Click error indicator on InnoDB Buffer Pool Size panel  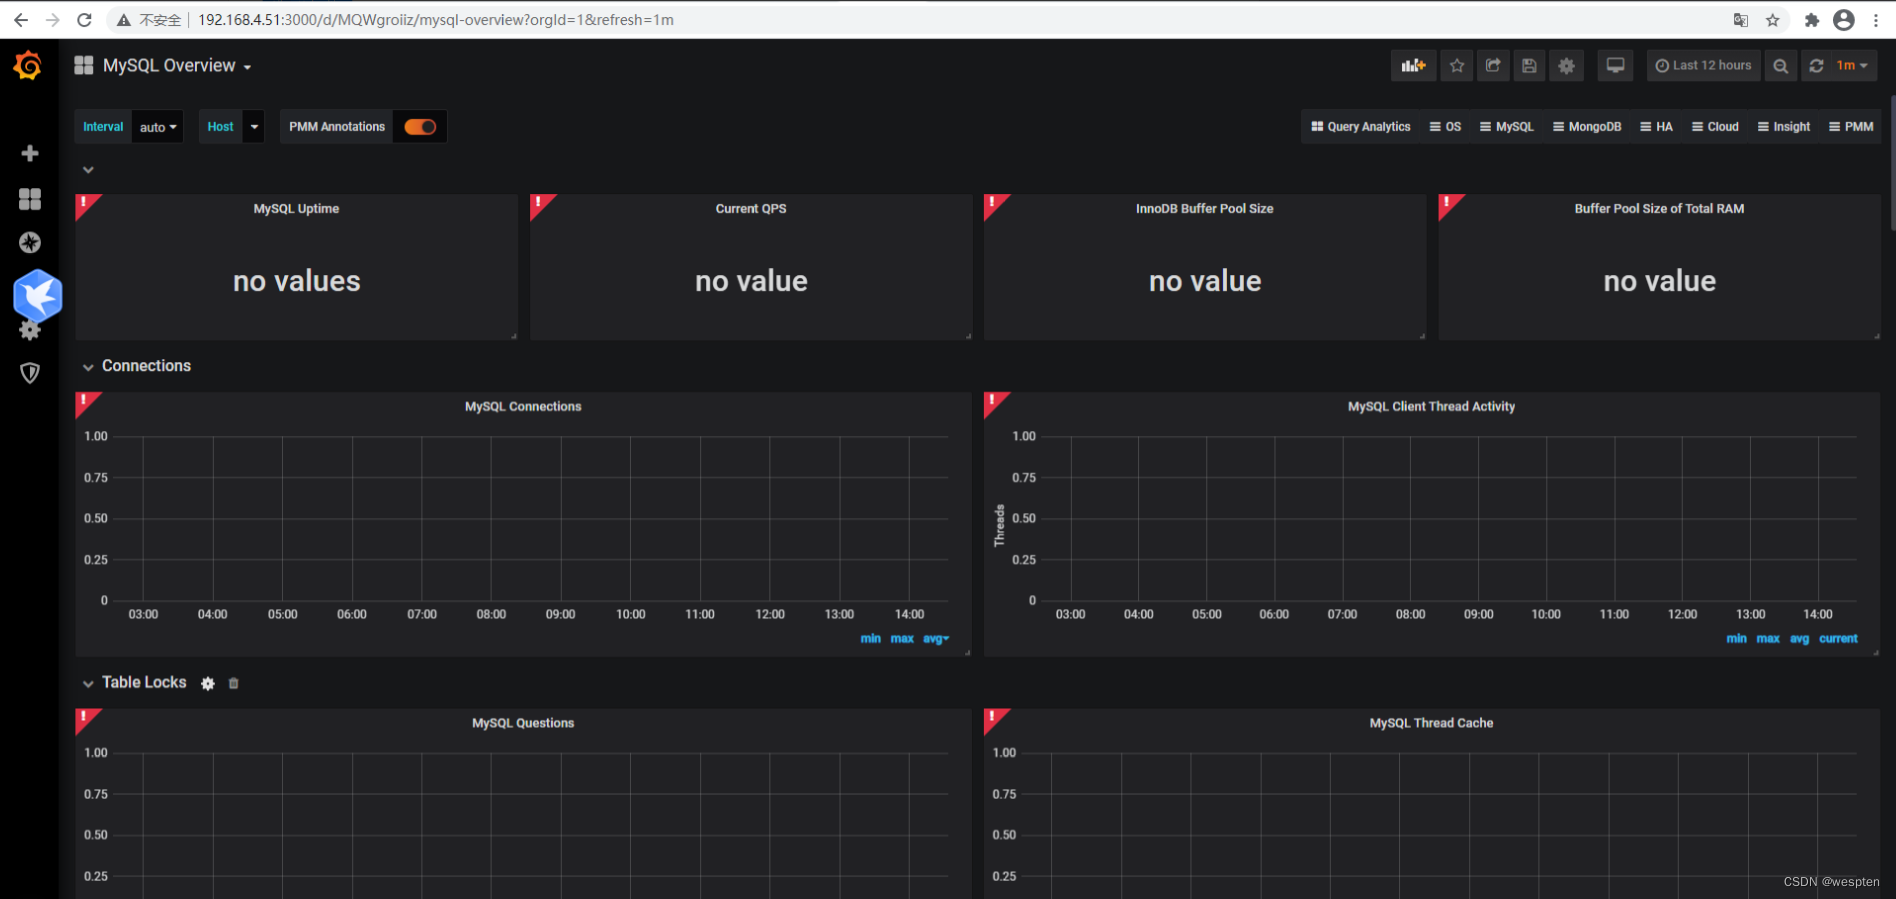(992, 203)
